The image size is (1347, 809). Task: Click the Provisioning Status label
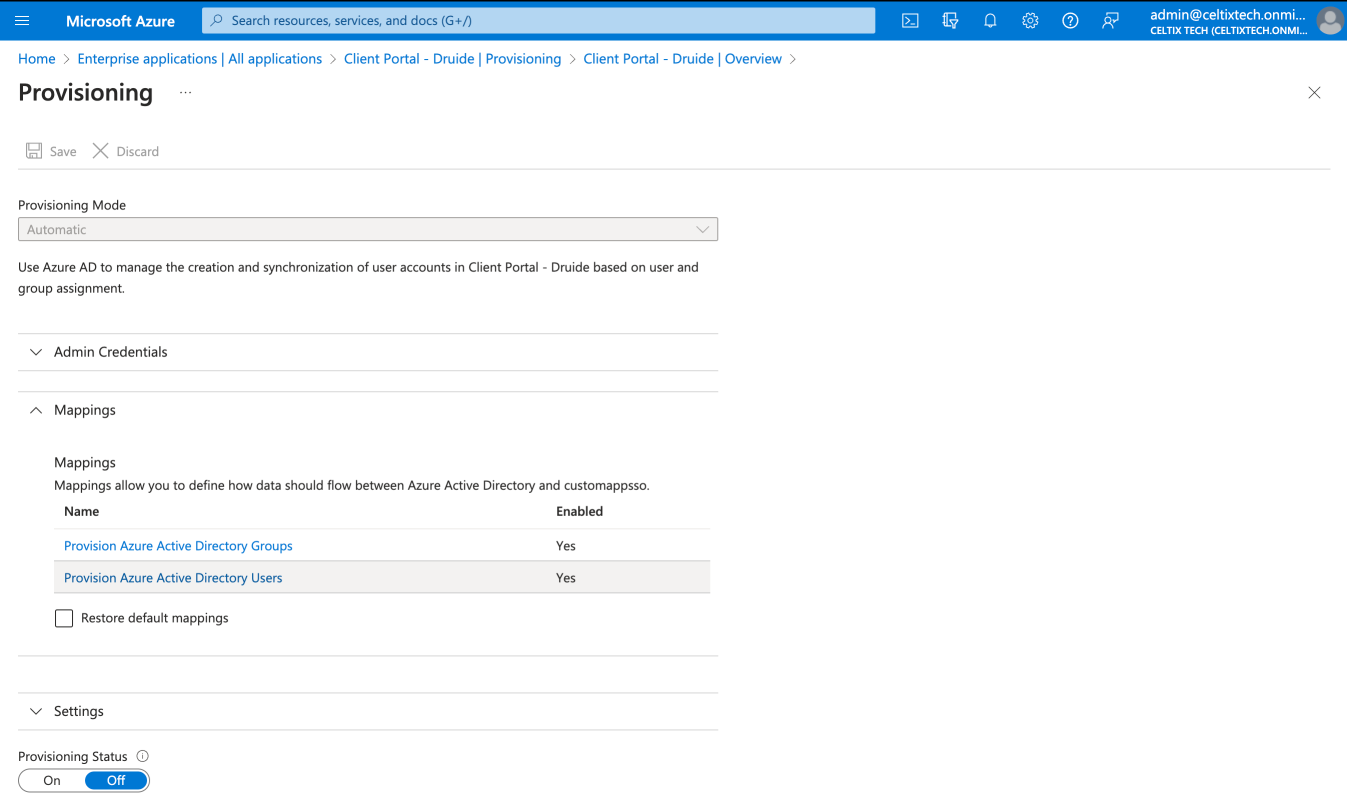(73, 757)
